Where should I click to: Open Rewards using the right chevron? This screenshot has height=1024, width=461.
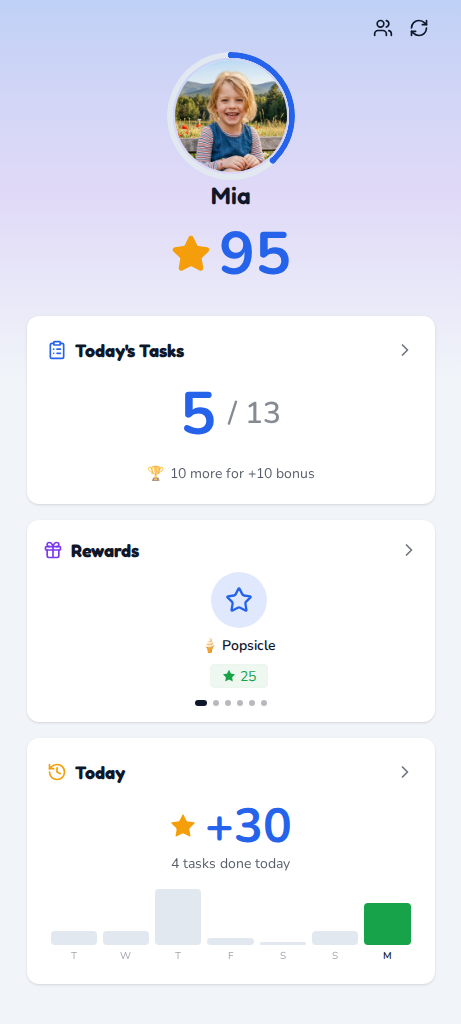coord(409,550)
